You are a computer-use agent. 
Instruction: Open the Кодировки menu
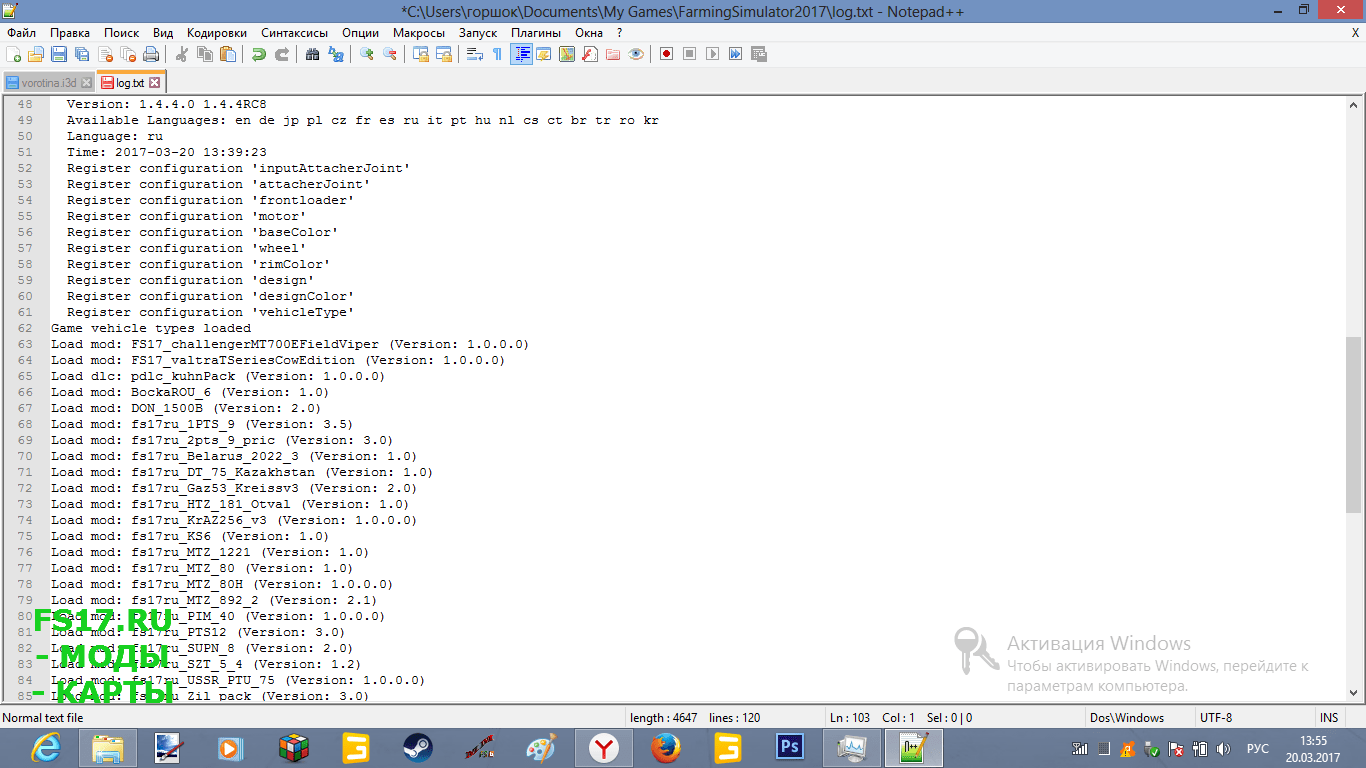(x=217, y=33)
